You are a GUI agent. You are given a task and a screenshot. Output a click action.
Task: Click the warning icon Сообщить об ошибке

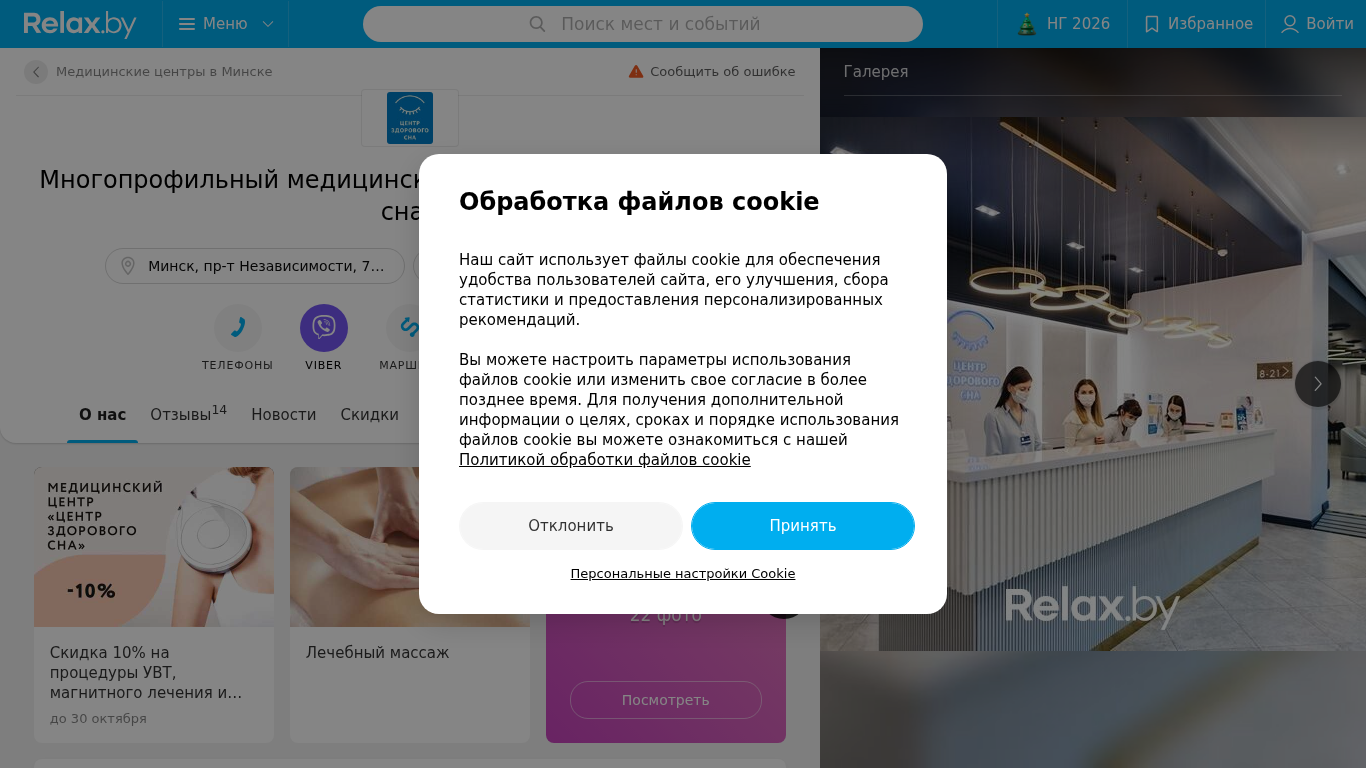coord(636,72)
